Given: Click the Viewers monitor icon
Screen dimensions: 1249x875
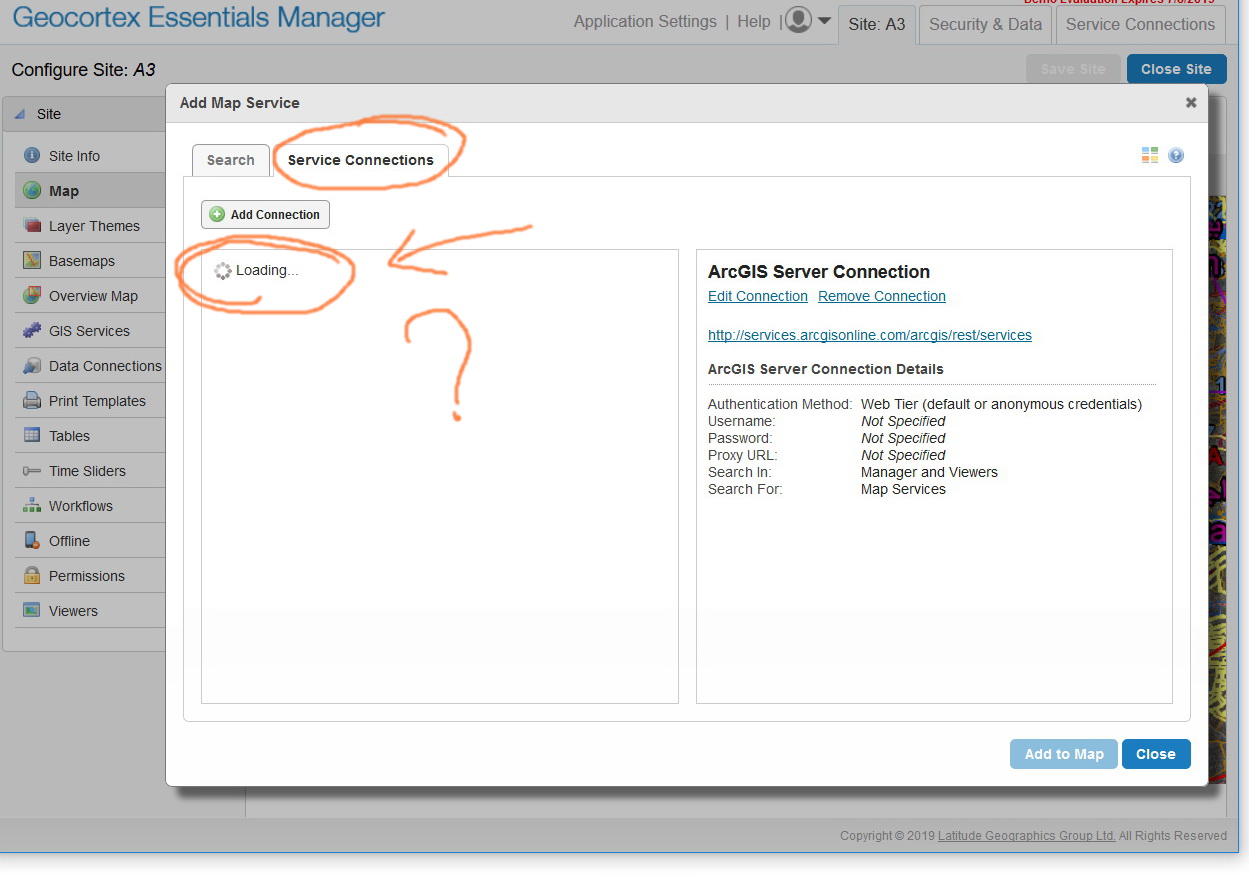Looking at the screenshot, I should coord(32,611).
